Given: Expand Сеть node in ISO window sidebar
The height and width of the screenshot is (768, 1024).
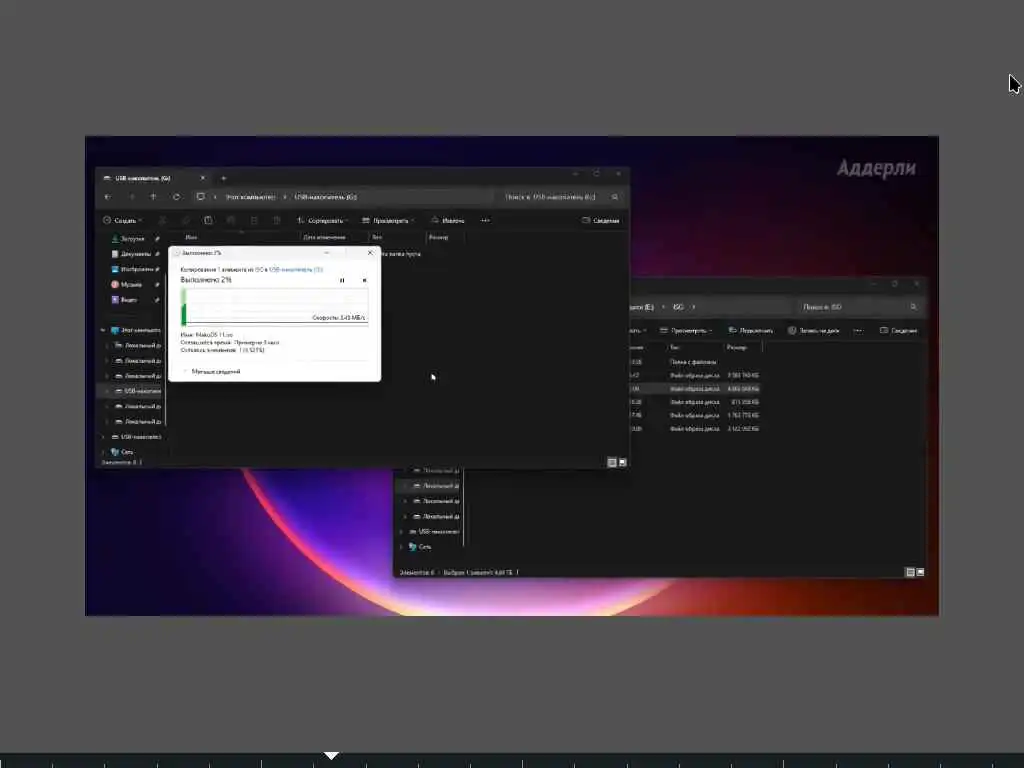Looking at the screenshot, I should (x=401, y=547).
